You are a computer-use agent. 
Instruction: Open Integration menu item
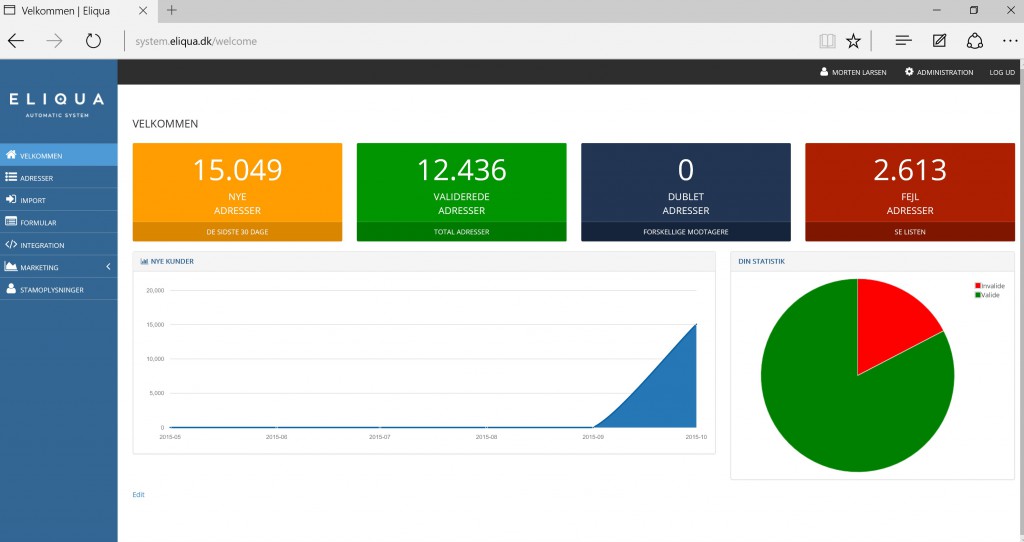click(59, 245)
